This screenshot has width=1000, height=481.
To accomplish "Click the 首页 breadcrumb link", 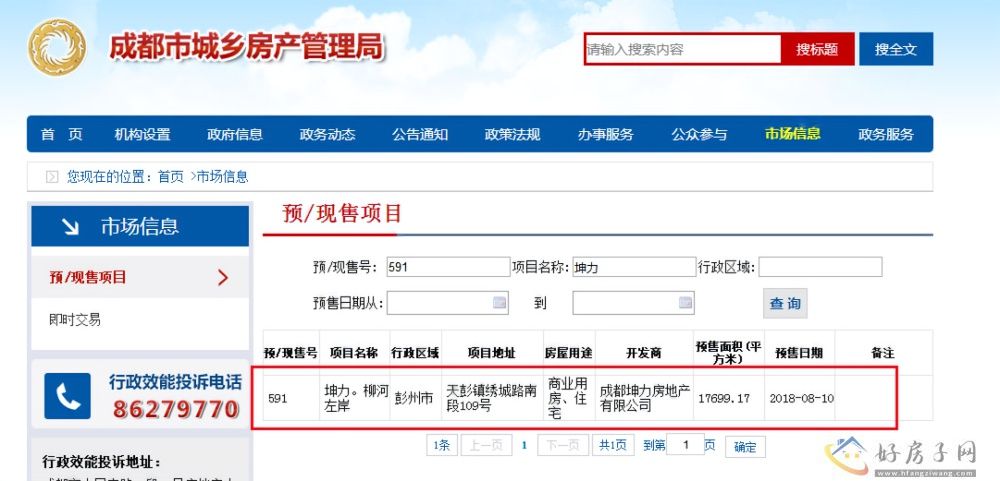I will 170,177.
